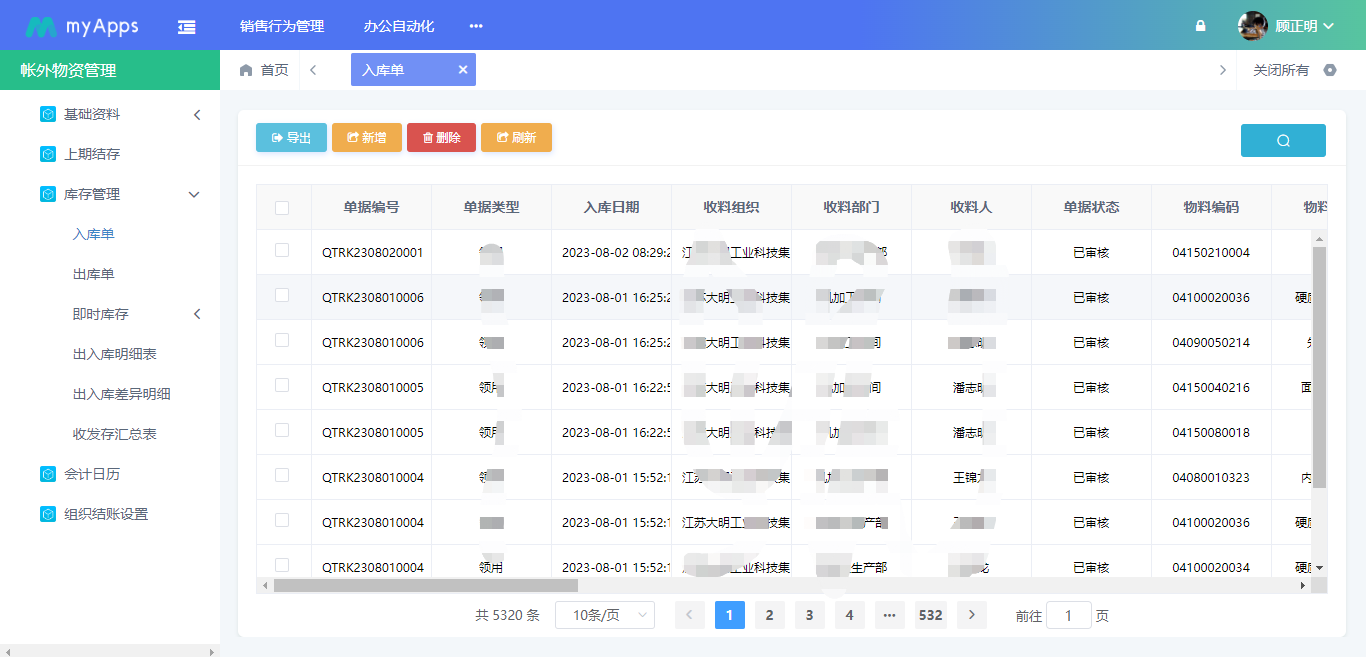Select the 销售行为管理 menu
The height and width of the screenshot is (657, 1366).
pos(283,26)
